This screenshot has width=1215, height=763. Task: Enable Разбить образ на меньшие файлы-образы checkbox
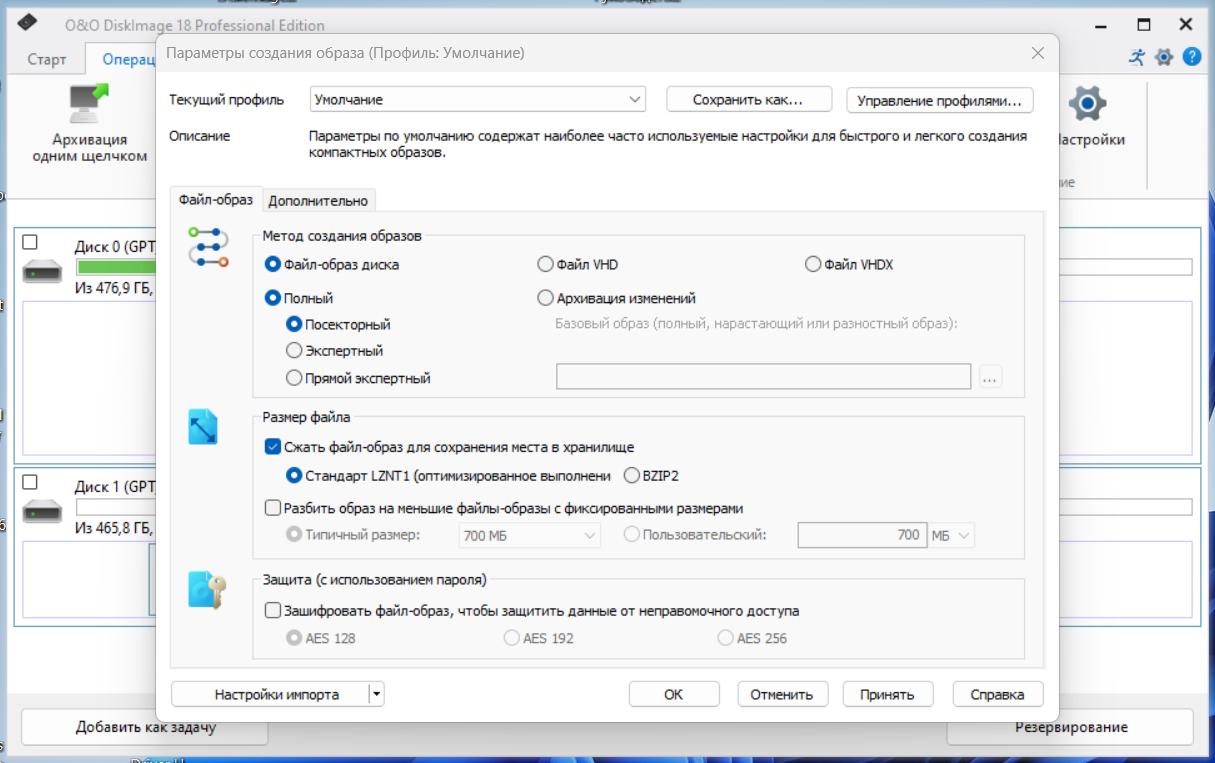[273, 508]
